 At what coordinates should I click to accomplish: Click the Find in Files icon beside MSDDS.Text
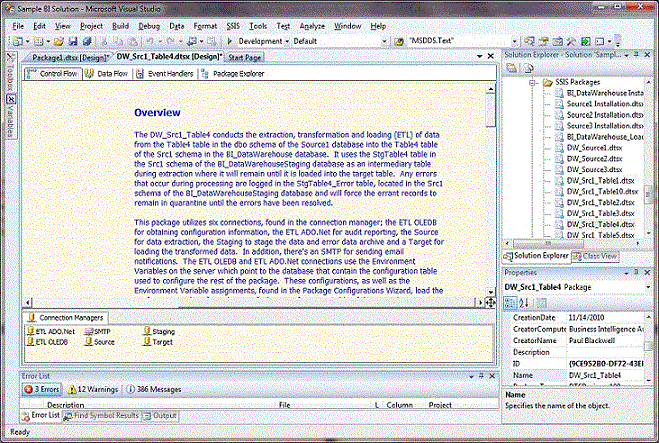pyautogui.click(x=399, y=41)
